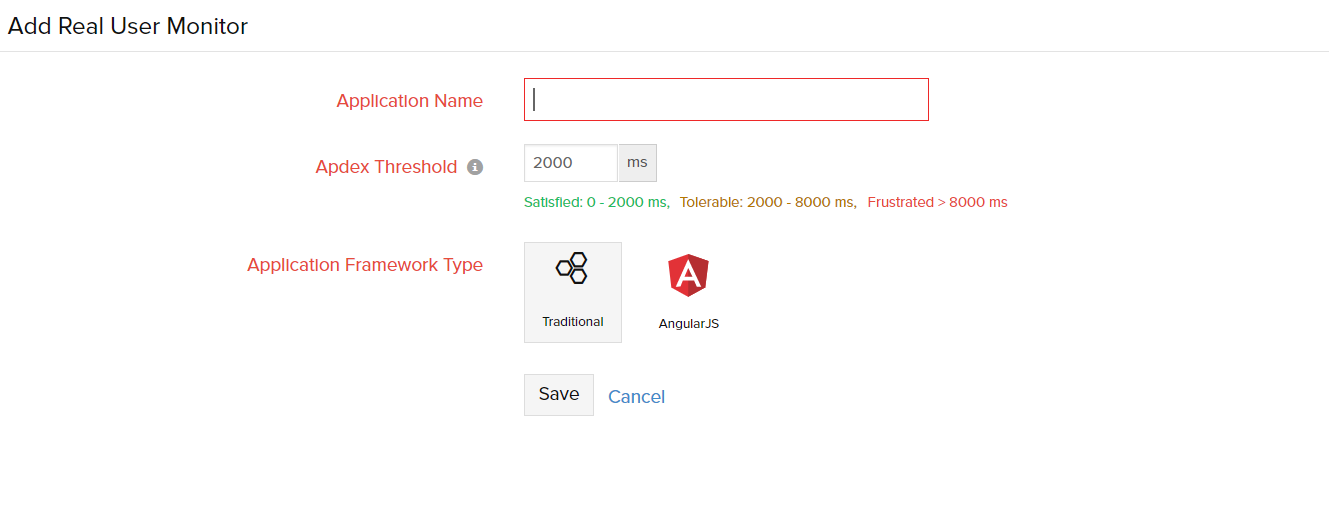Click the red AngularJS shield logo
1329x523 pixels.
tap(688, 275)
